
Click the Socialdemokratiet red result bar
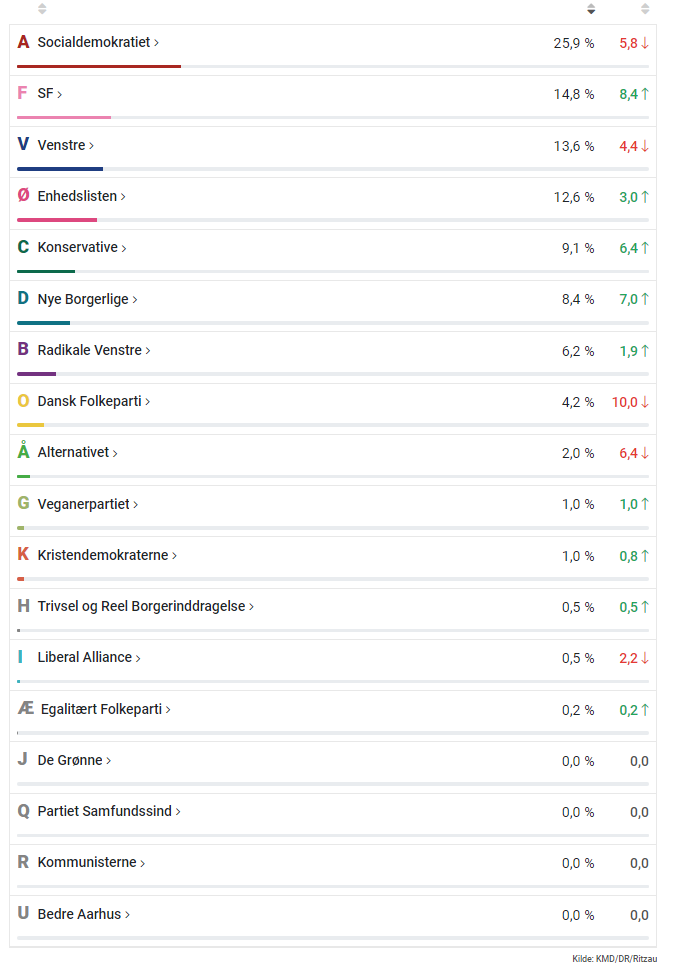99,66
